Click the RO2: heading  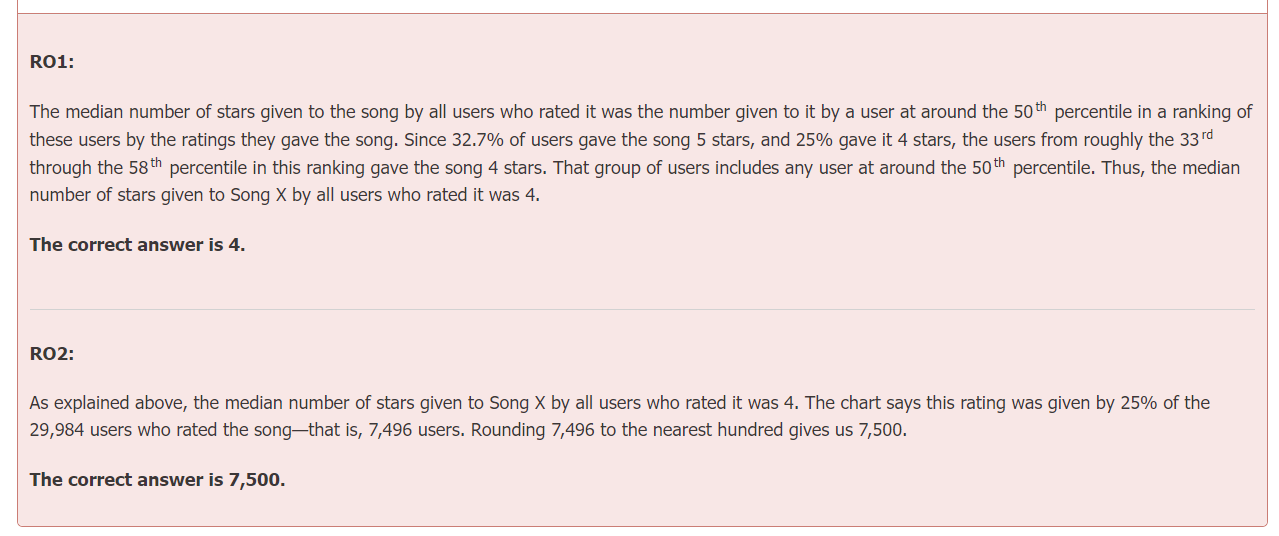pyautogui.click(x=52, y=354)
